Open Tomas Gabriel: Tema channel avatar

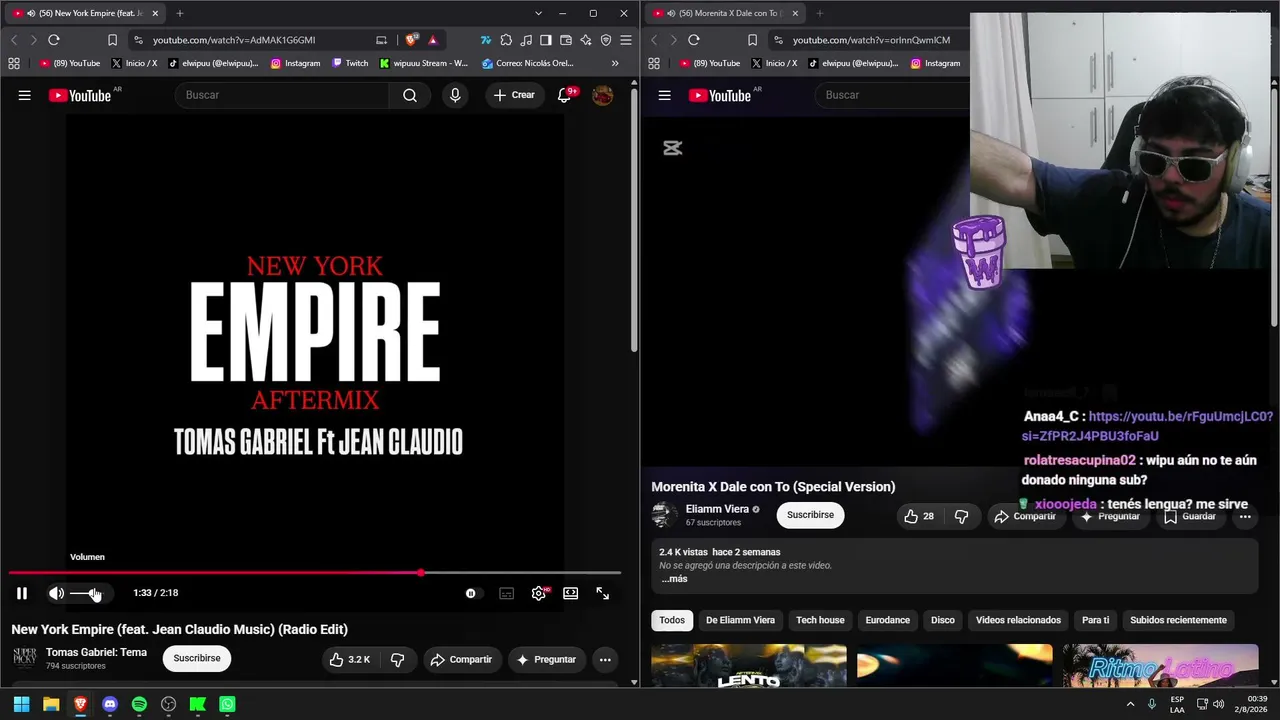(24, 658)
